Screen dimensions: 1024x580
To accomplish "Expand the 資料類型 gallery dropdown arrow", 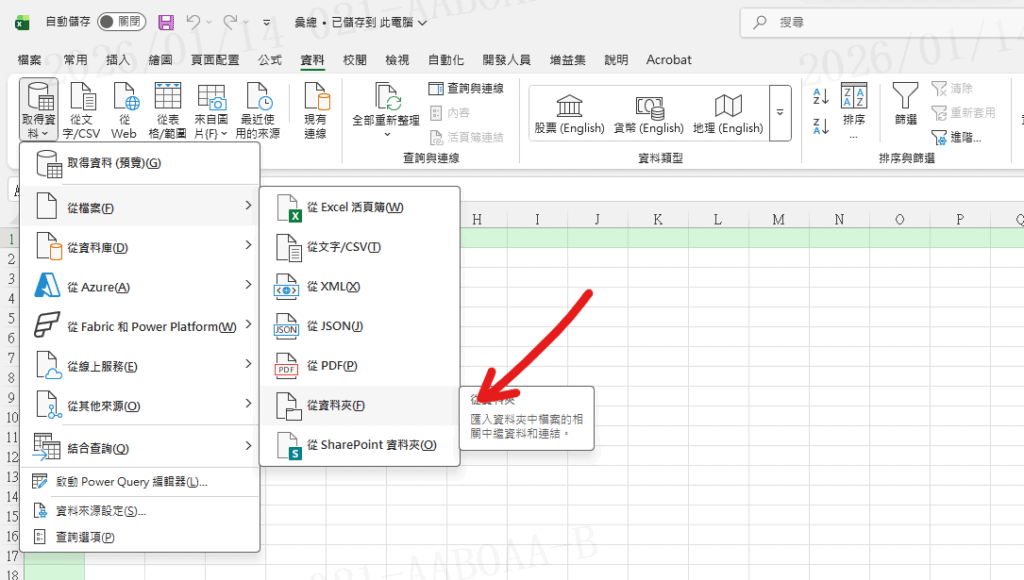I will [780, 110].
